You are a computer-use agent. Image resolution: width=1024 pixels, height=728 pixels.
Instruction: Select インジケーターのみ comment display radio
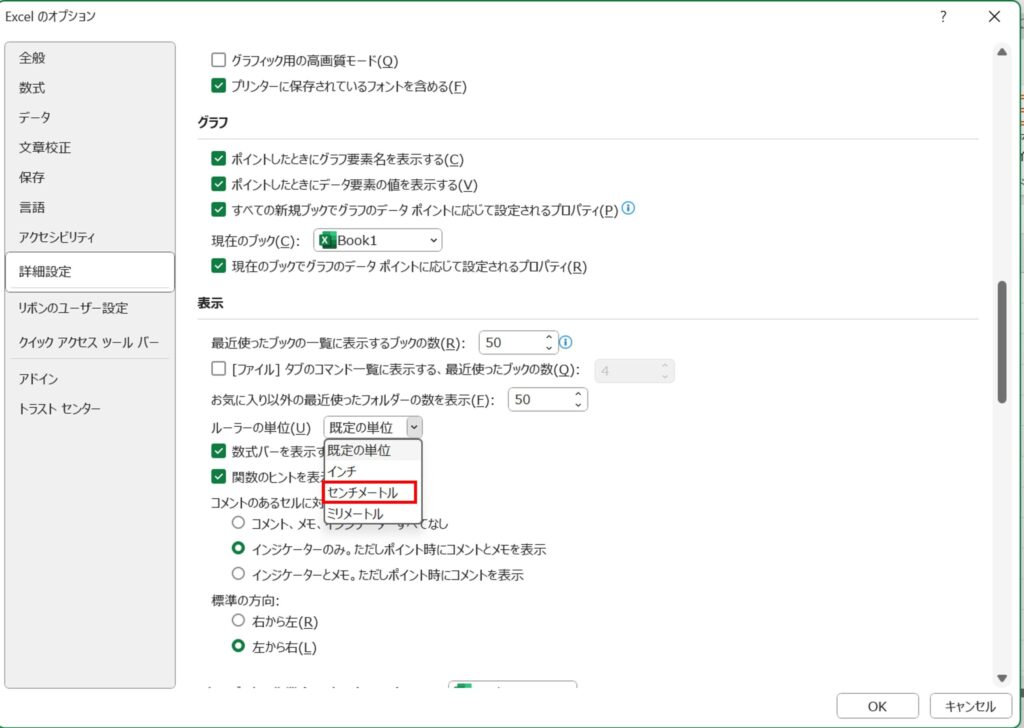click(x=238, y=548)
